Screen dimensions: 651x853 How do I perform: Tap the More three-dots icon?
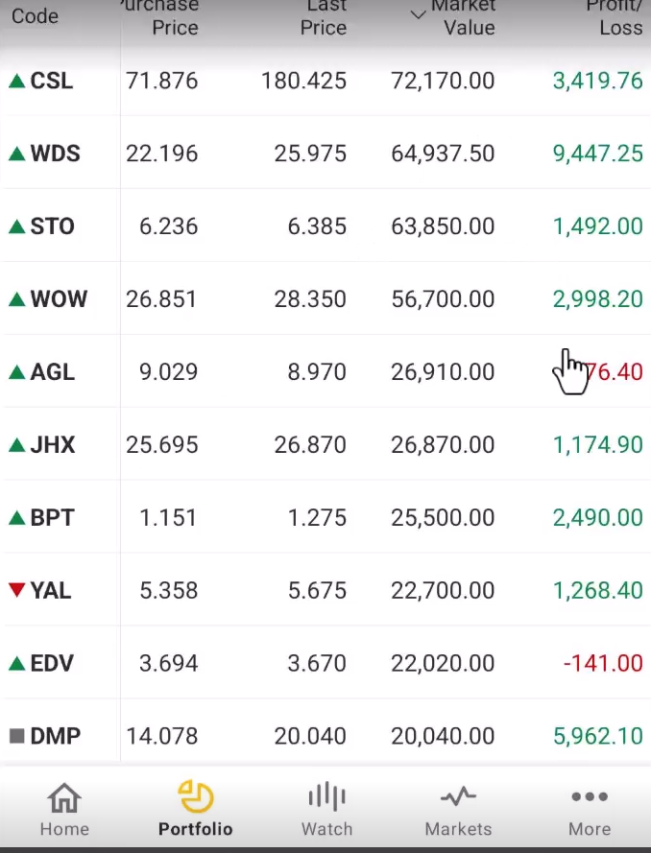click(589, 797)
